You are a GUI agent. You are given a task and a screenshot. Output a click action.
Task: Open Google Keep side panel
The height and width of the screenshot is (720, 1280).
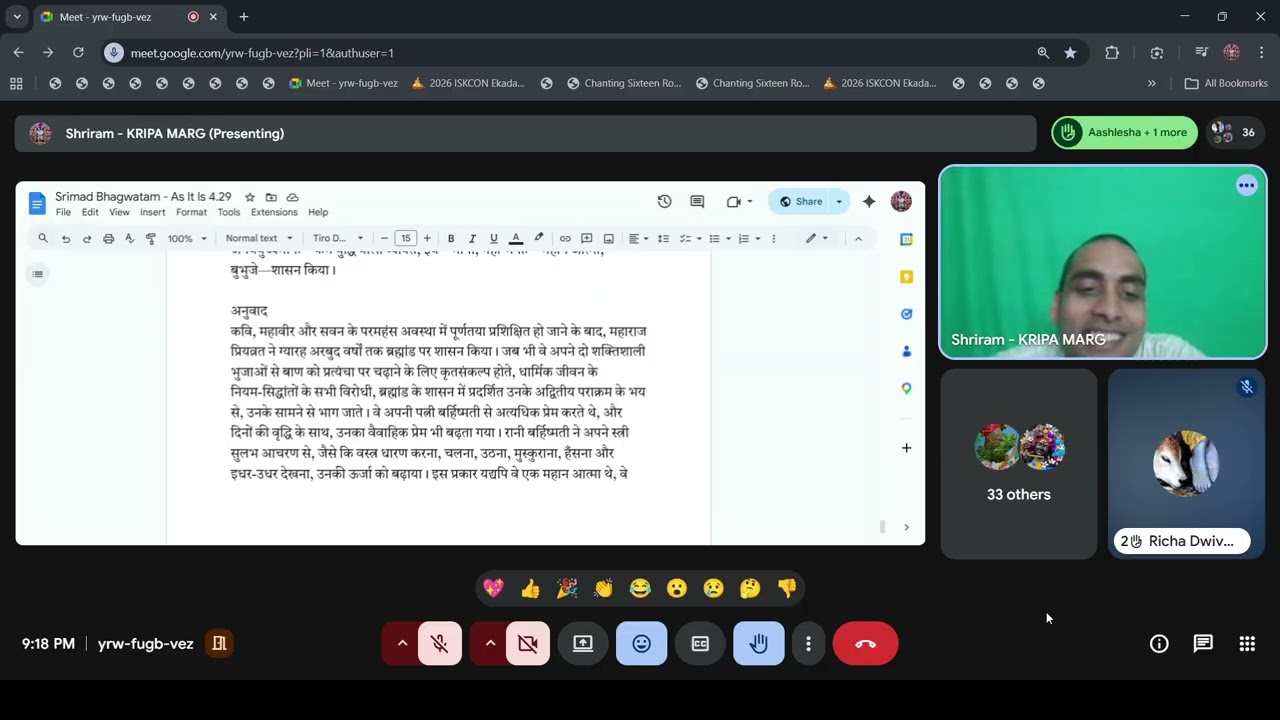(906, 277)
